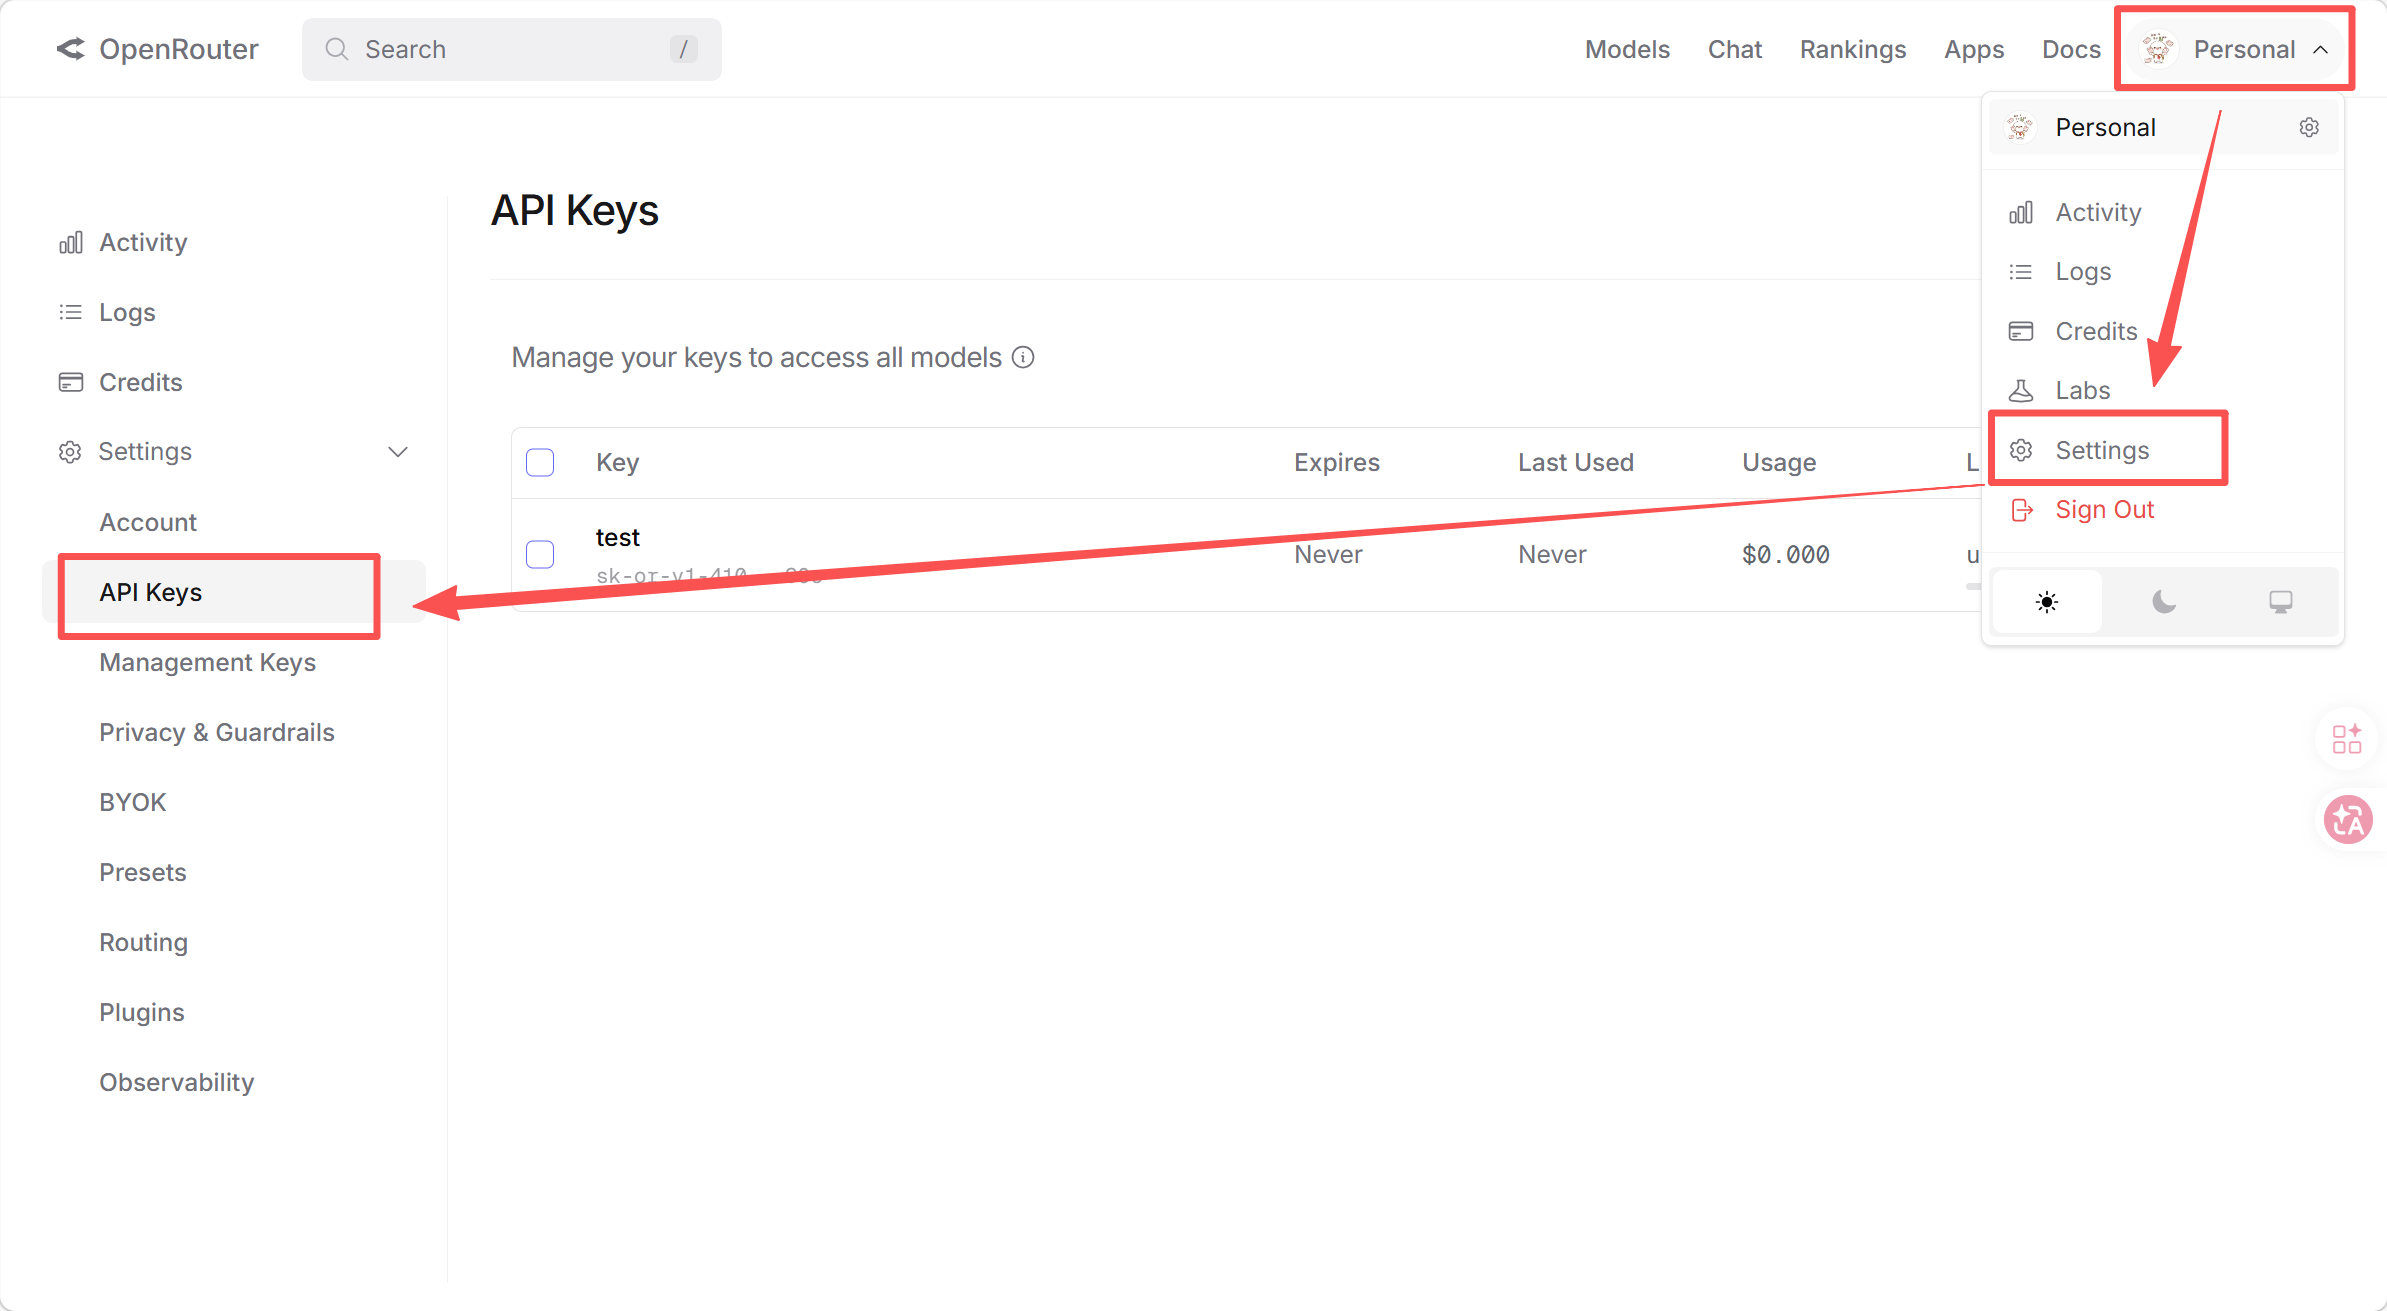Click the Last Used column header

pyautogui.click(x=1576, y=462)
